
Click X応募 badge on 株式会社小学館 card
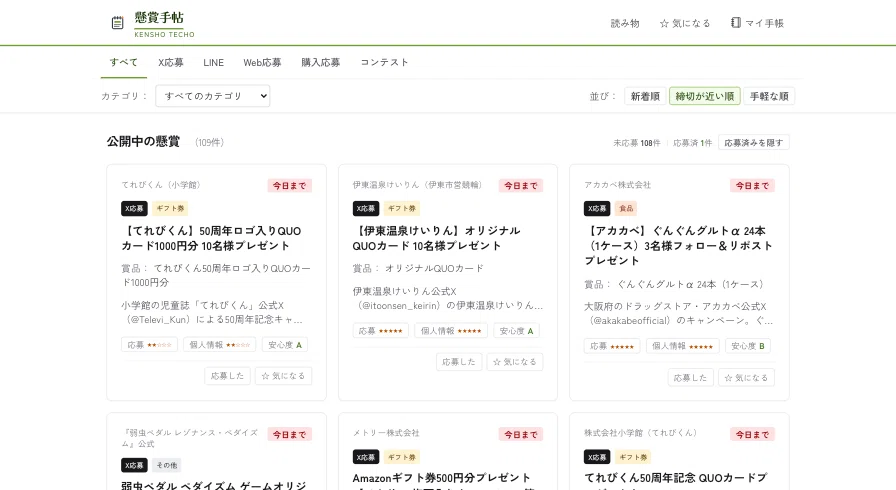click(597, 457)
